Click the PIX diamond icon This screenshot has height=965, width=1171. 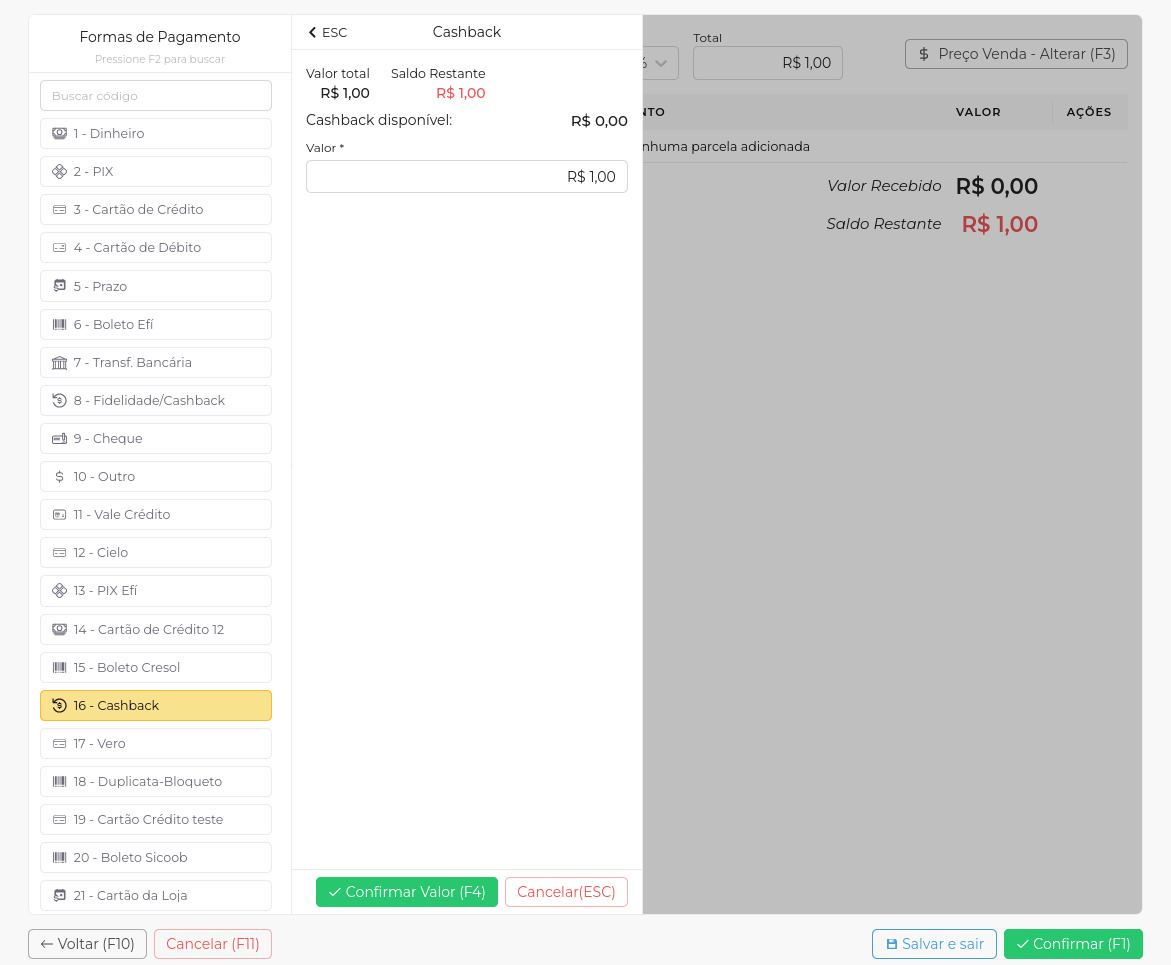pos(58,171)
